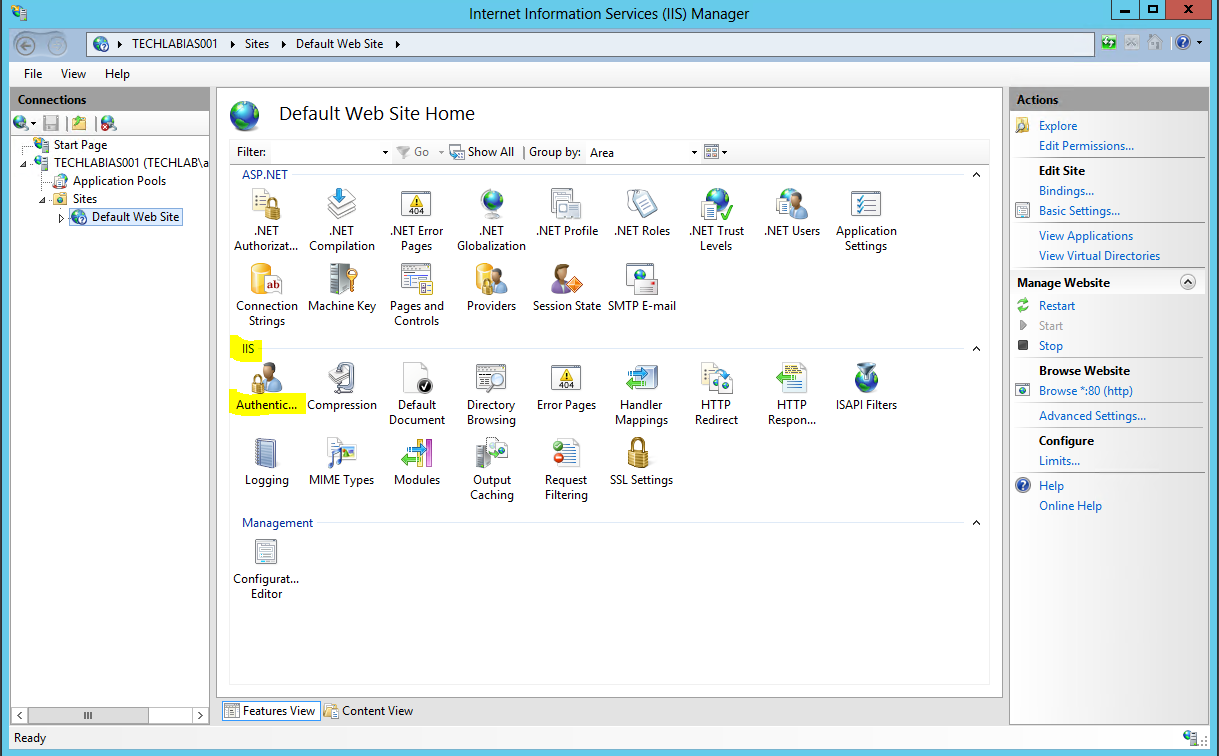This screenshot has width=1219, height=756.
Task: Collapse the TECHLABIAS001 server node
Action: click(24, 163)
